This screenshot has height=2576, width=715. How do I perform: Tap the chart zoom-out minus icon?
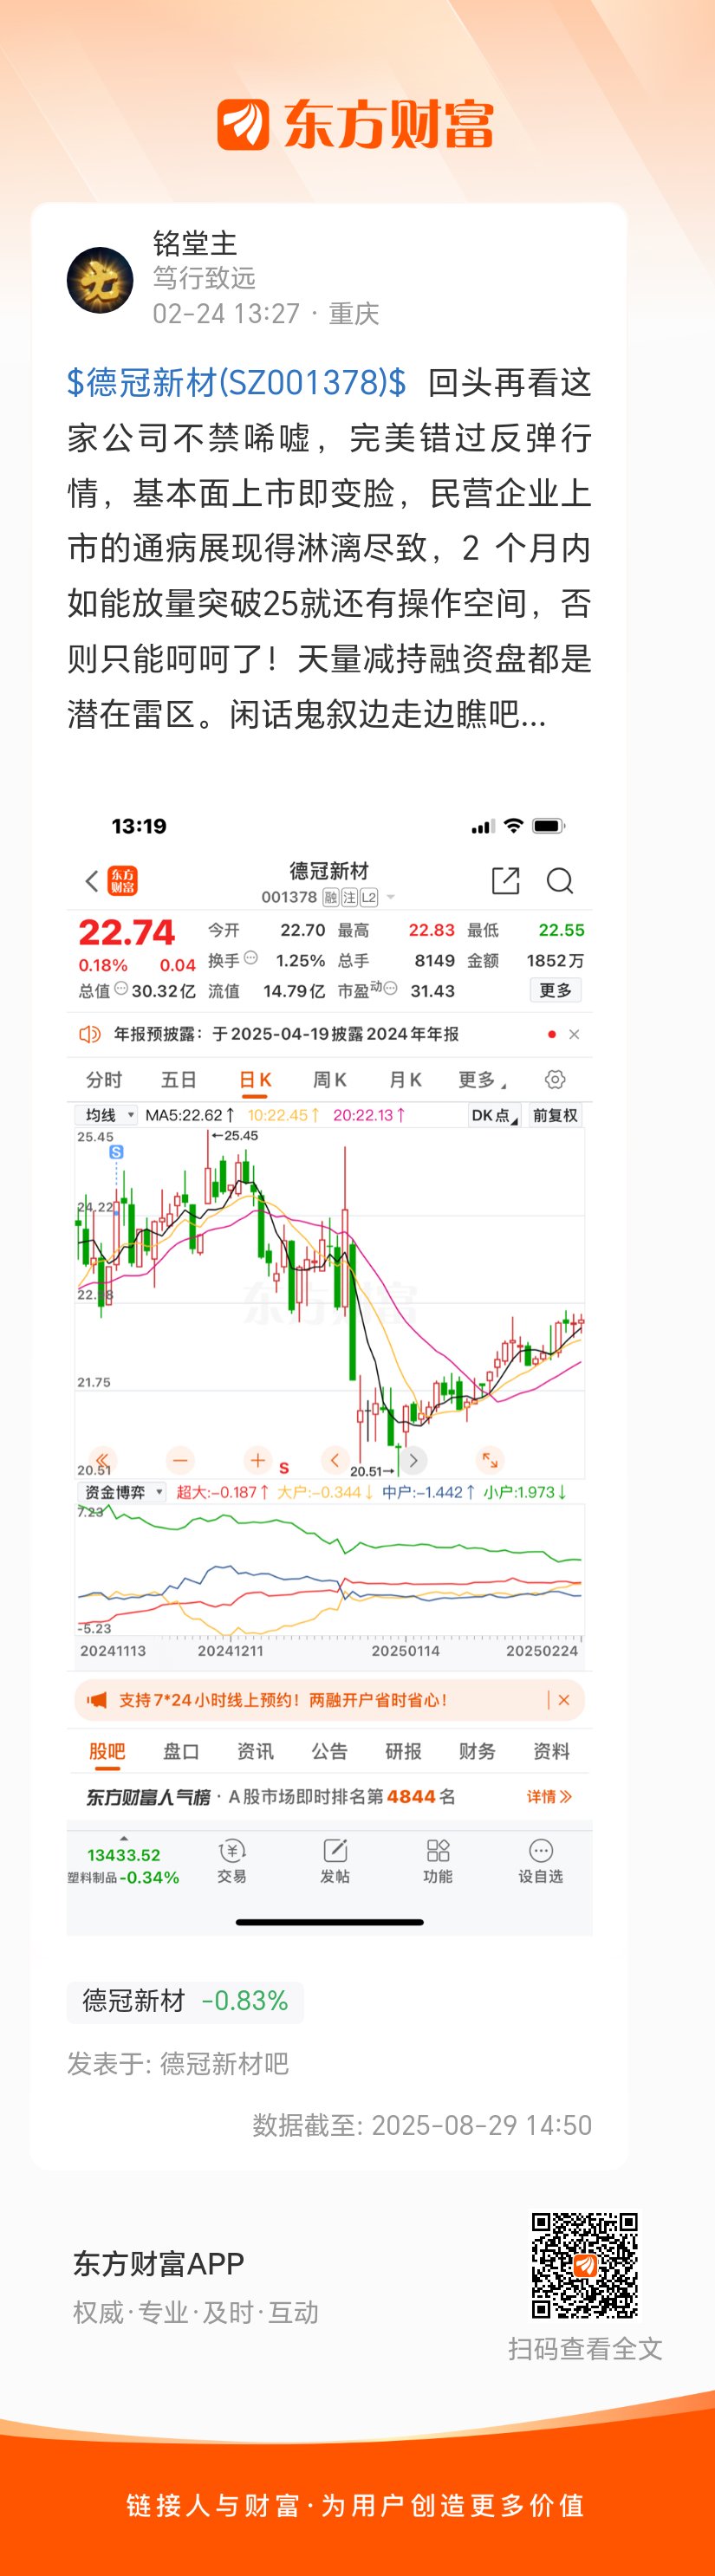pos(180,1460)
